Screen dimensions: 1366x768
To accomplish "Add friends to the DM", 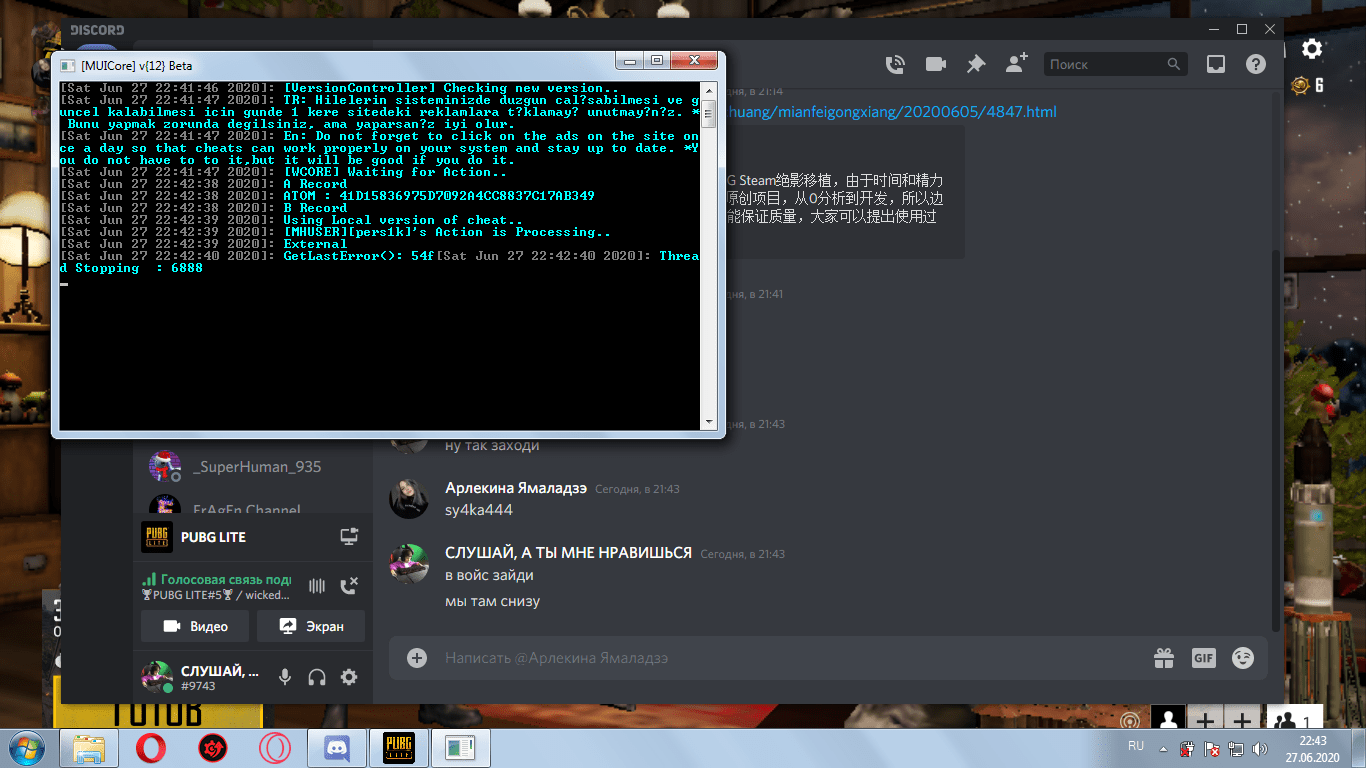I will pos(1017,64).
